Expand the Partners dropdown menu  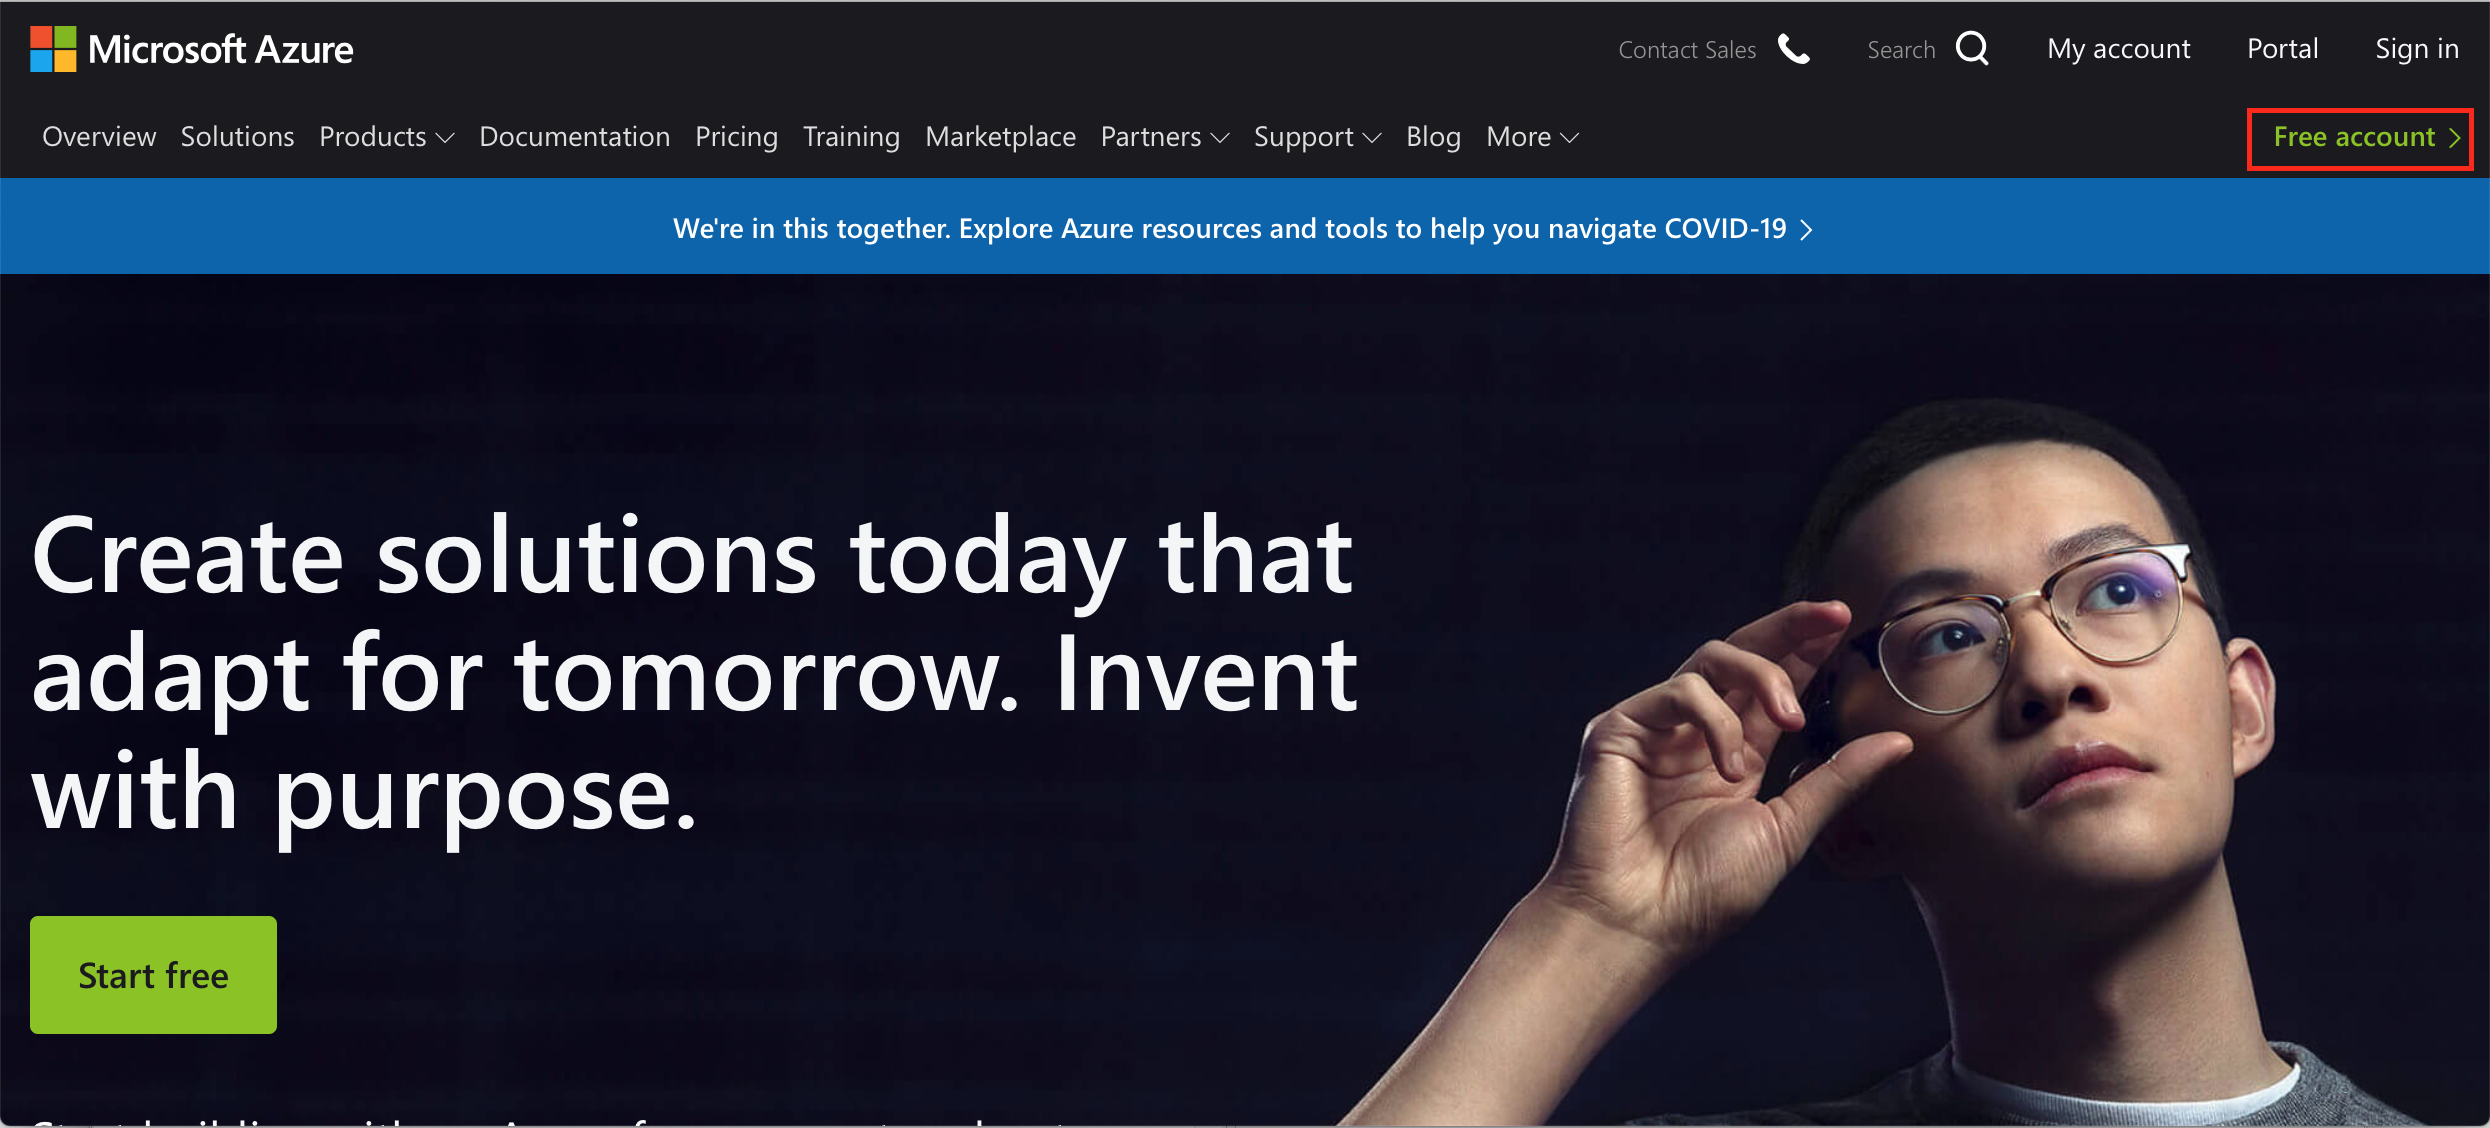[x=1165, y=137]
